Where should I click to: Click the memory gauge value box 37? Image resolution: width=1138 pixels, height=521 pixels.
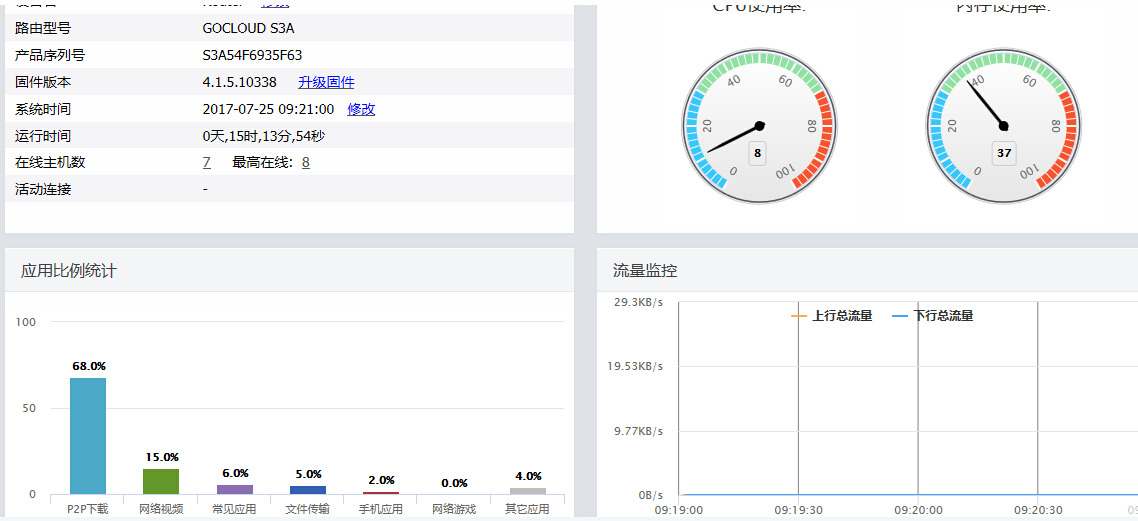[1004, 154]
